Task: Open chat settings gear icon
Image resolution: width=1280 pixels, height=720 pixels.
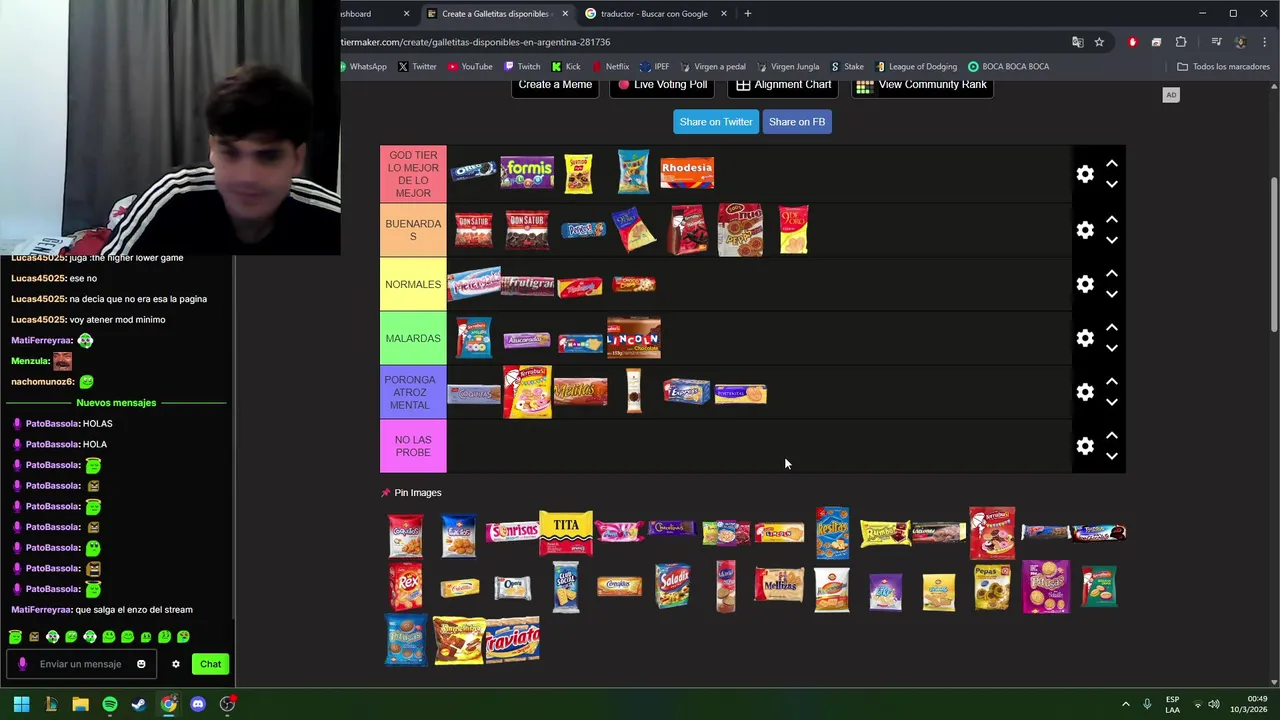Action: click(x=176, y=664)
